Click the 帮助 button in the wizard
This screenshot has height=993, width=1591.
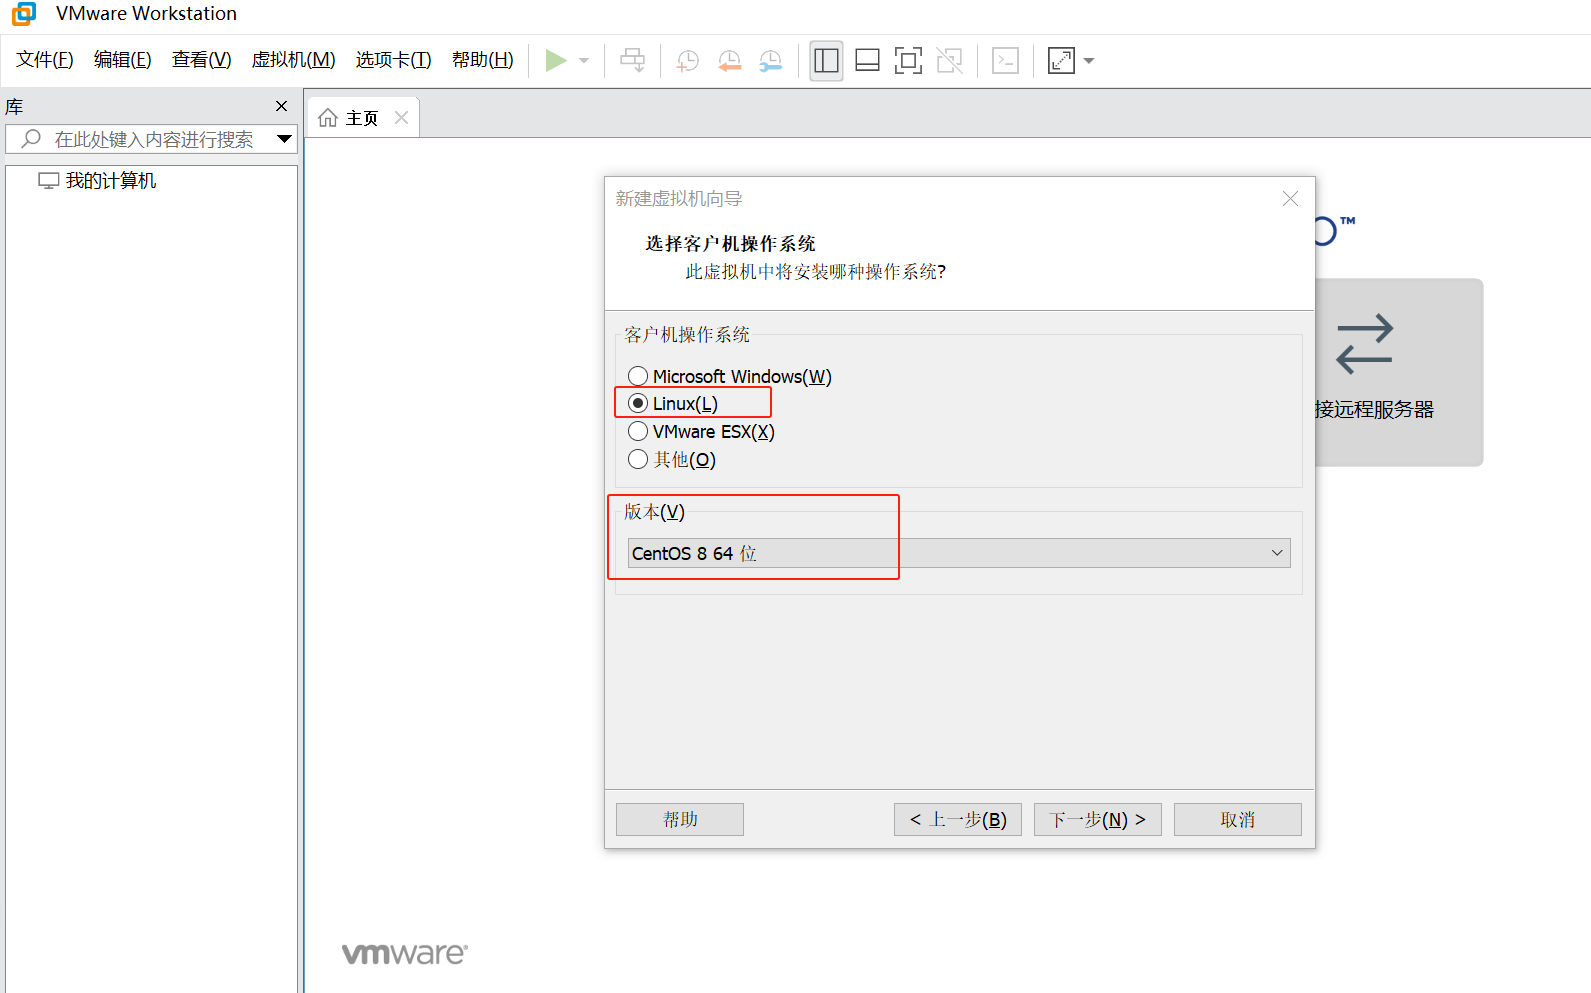680,819
